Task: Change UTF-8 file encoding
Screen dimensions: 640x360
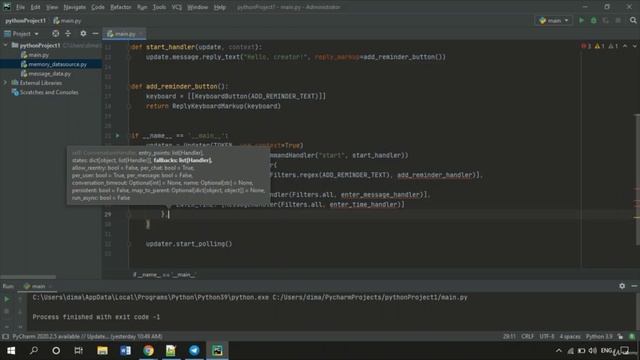Action: [547, 337]
